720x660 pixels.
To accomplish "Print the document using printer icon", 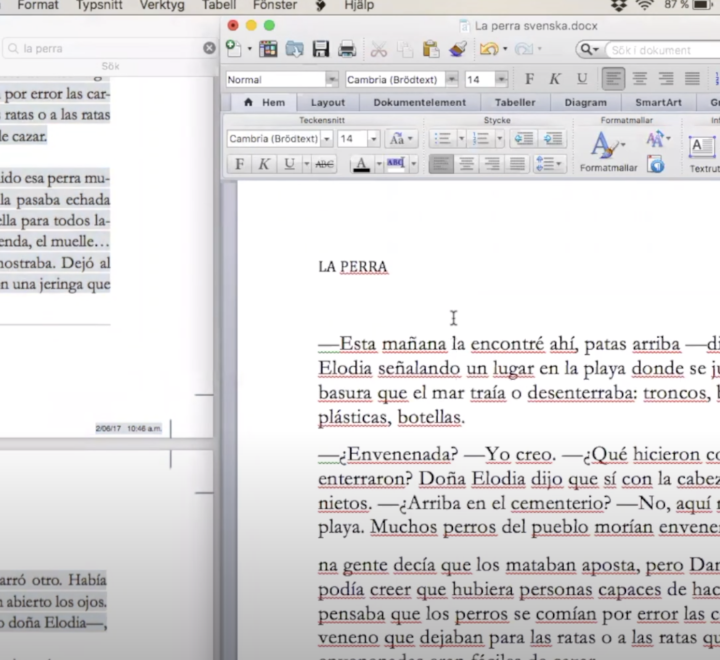I will pyautogui.click(x=347, y=49).
